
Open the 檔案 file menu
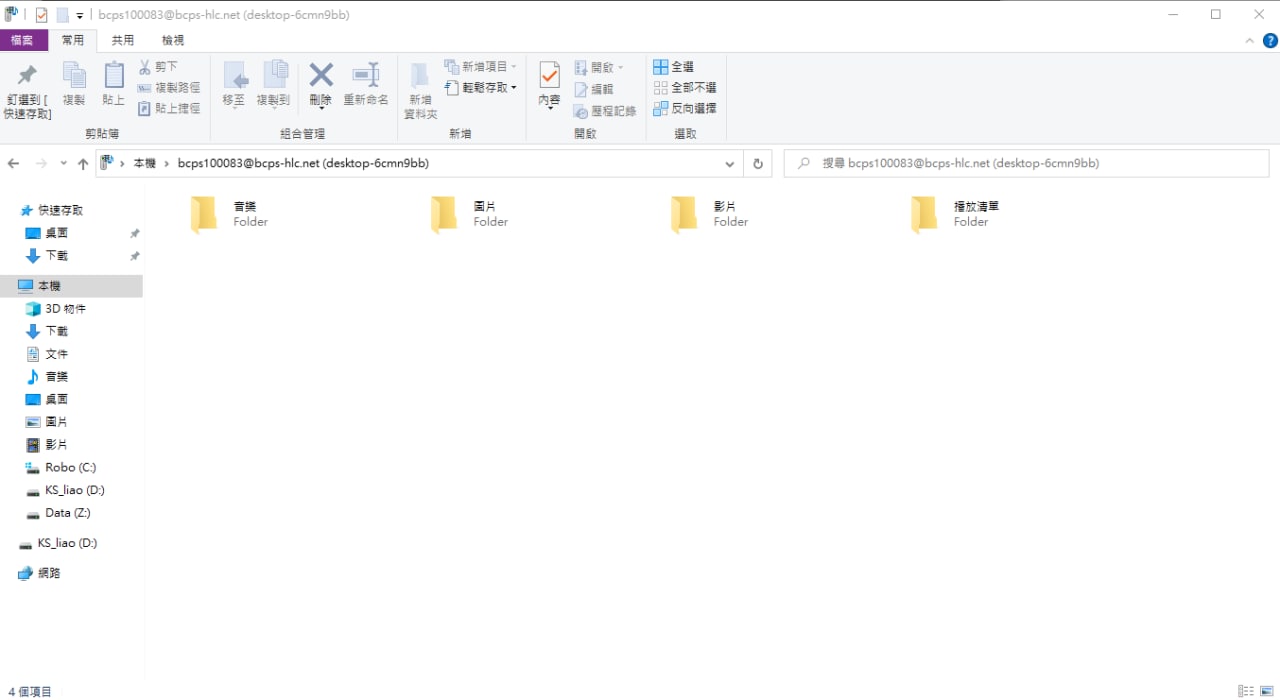(23, 41)
